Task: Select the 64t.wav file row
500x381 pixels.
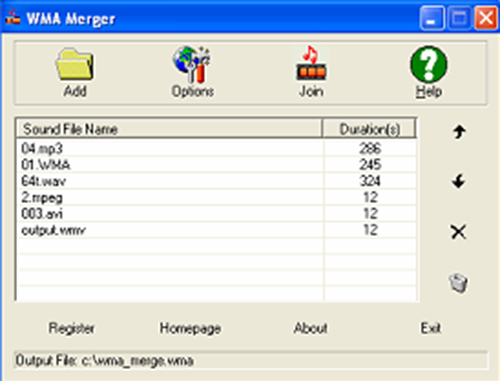Action: tap(217, 181)
